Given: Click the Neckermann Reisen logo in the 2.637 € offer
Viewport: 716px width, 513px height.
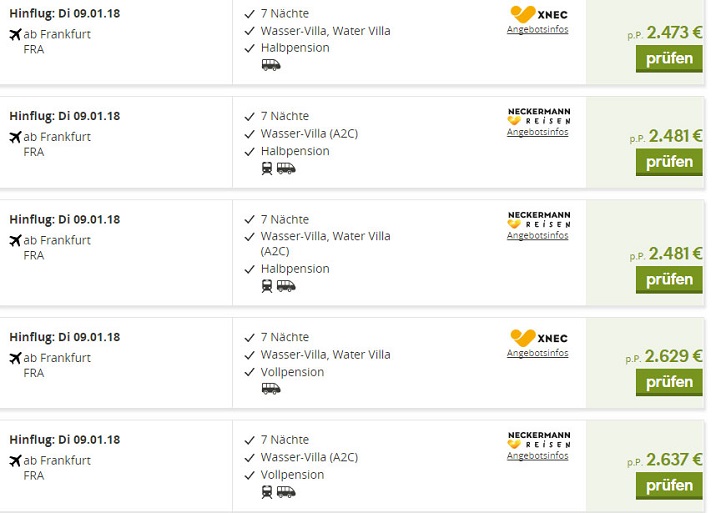Looking at the screenshot, I should click(x=538, y=440).
